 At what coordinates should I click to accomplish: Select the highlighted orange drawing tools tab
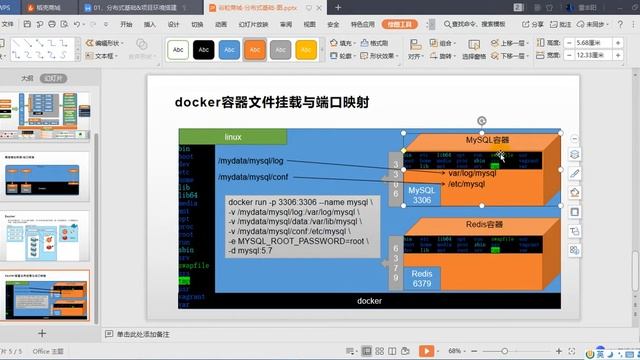click(400, 24)
